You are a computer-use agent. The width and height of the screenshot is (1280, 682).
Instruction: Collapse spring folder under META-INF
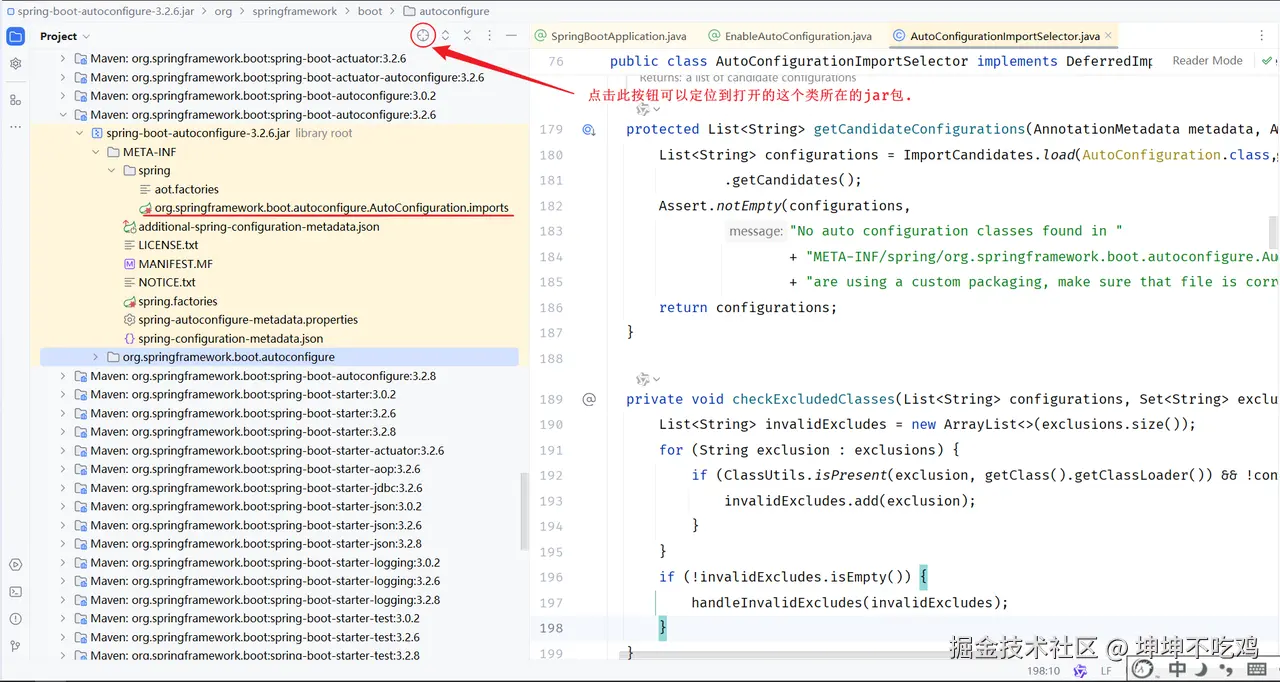pyautogui.click(x=112, y=170)
